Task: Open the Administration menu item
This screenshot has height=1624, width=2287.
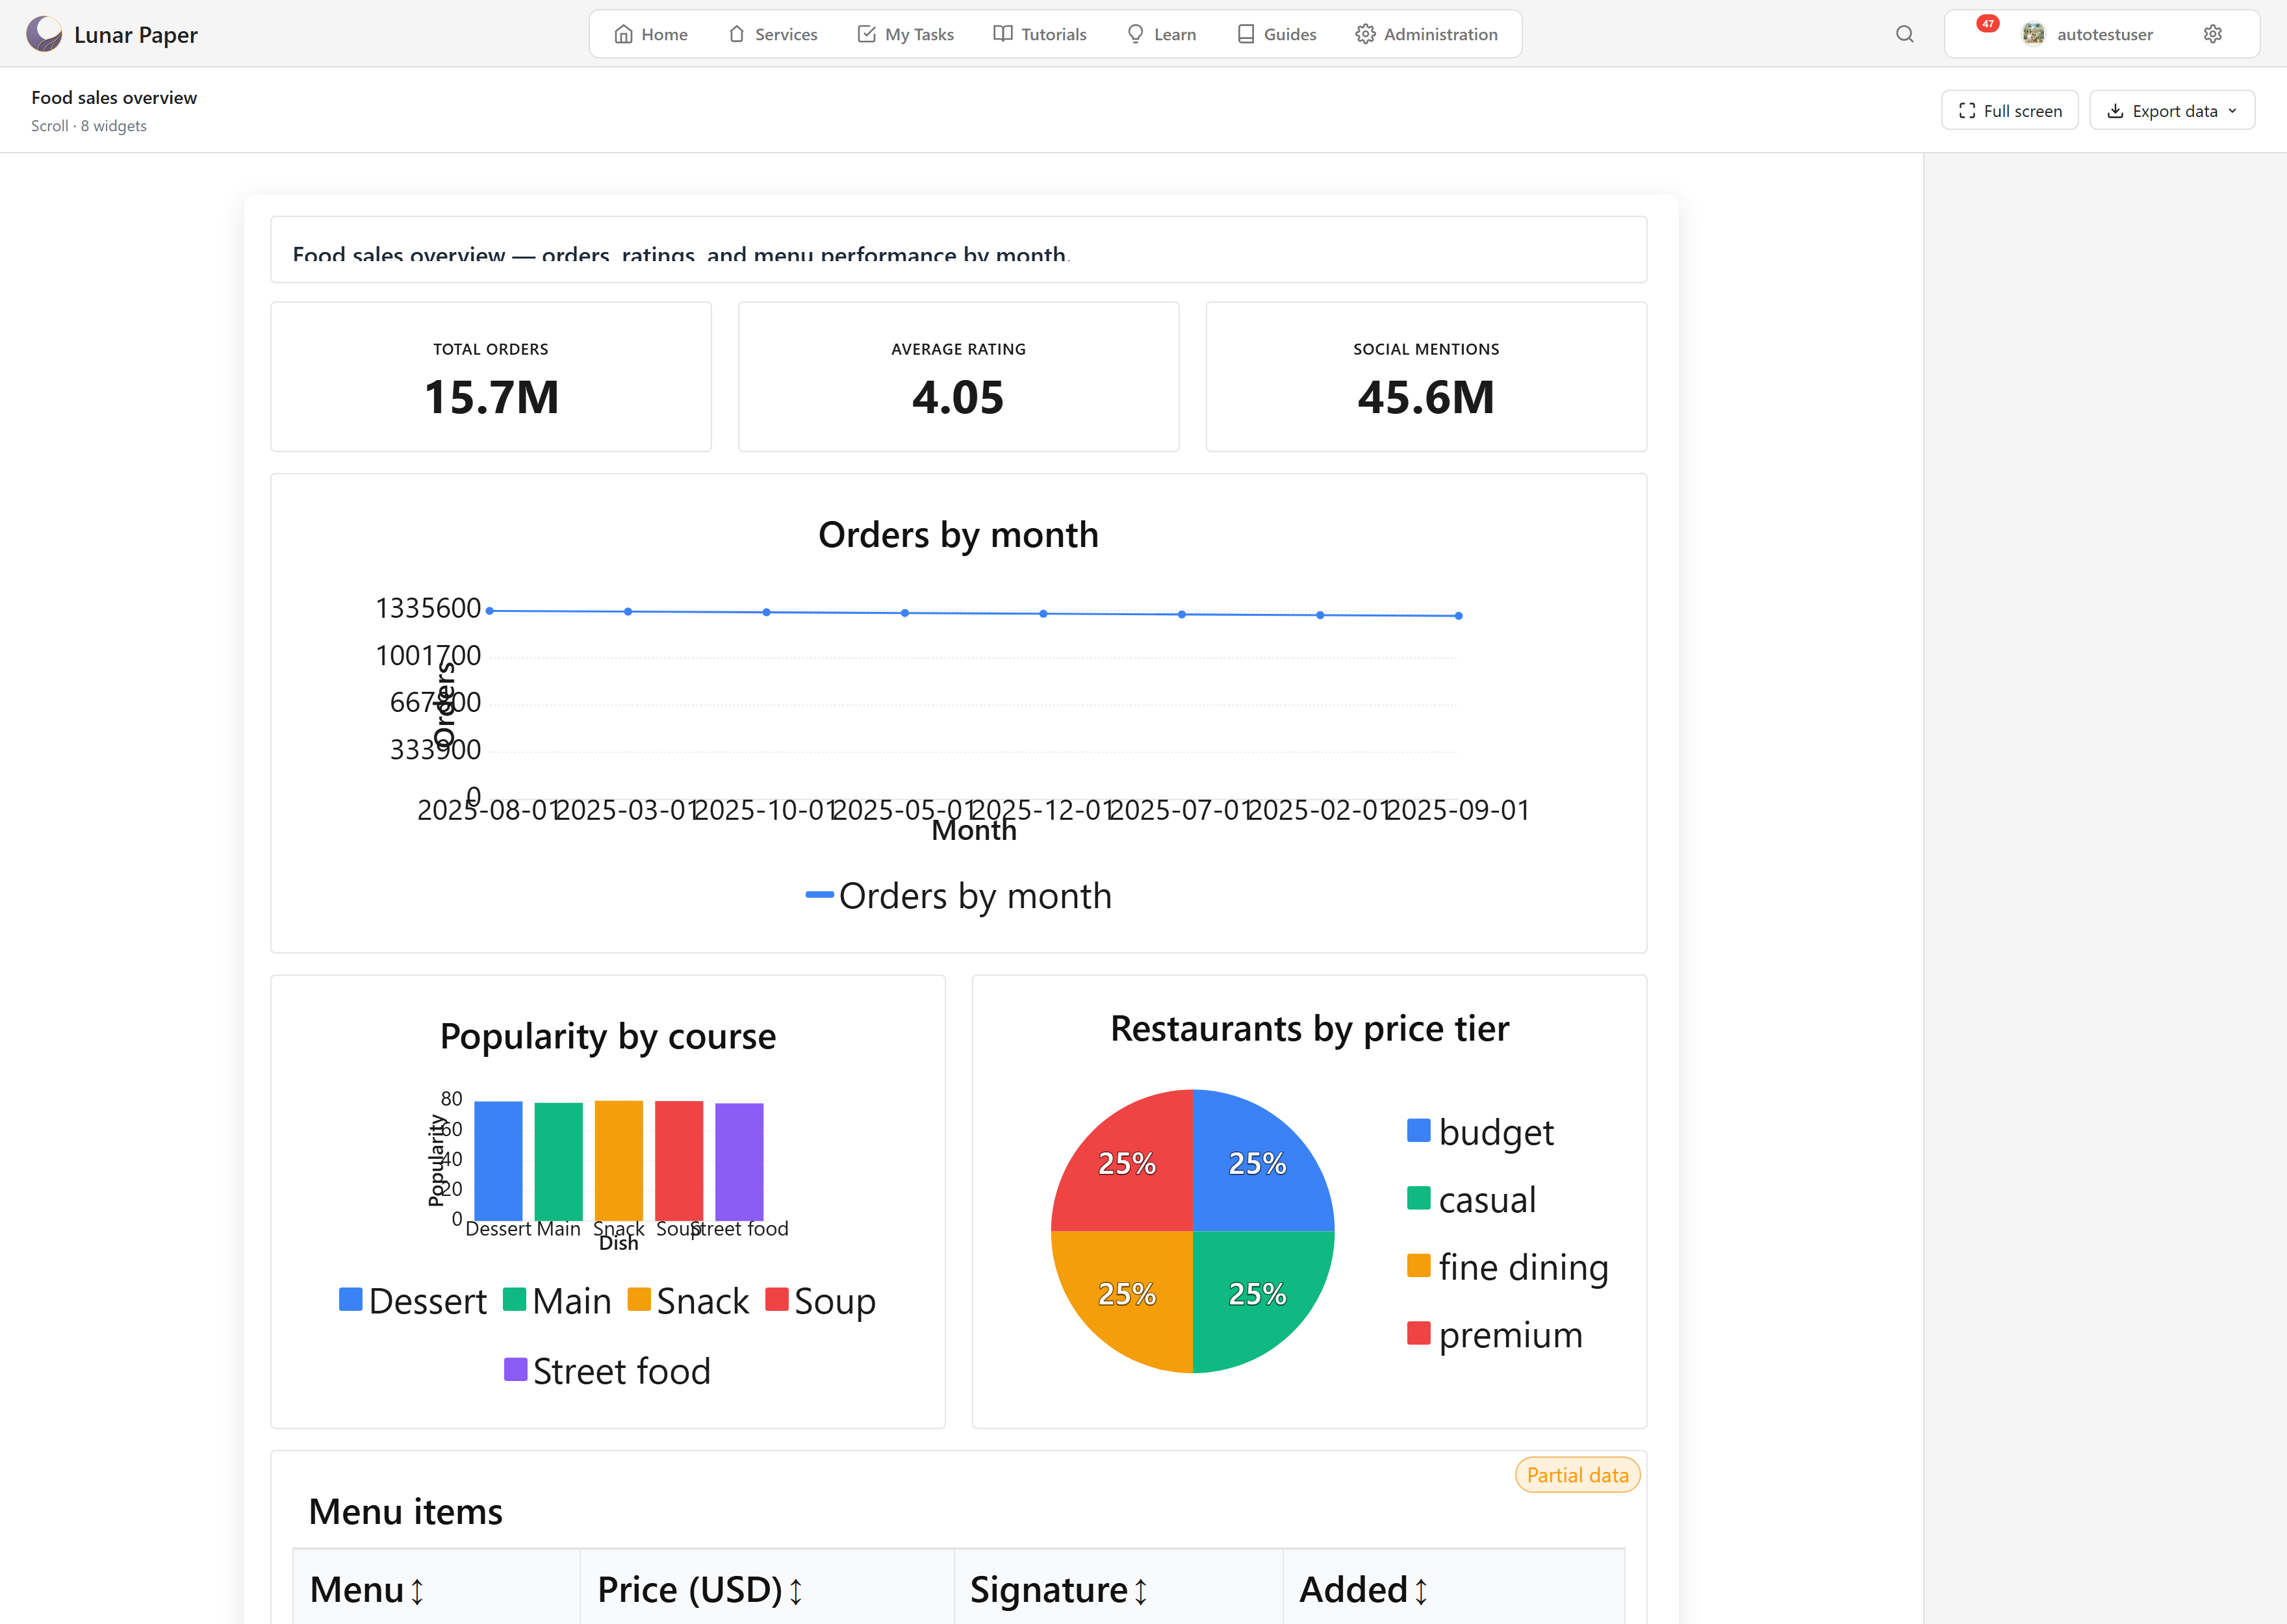Action: [1427, 34]
